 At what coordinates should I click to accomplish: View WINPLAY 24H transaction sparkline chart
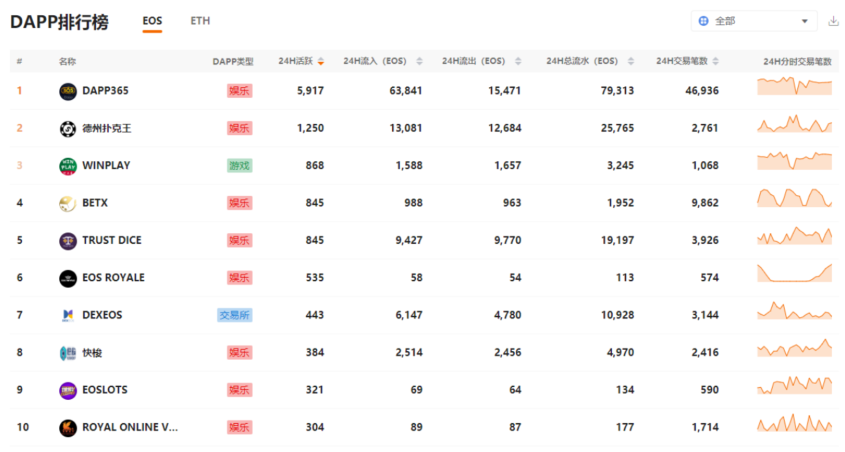point(794,161)
